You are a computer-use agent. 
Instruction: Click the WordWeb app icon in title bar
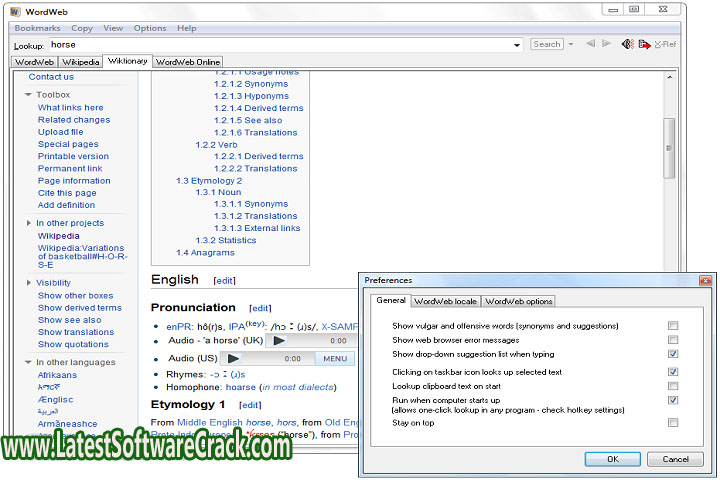[x=16, y=11]
